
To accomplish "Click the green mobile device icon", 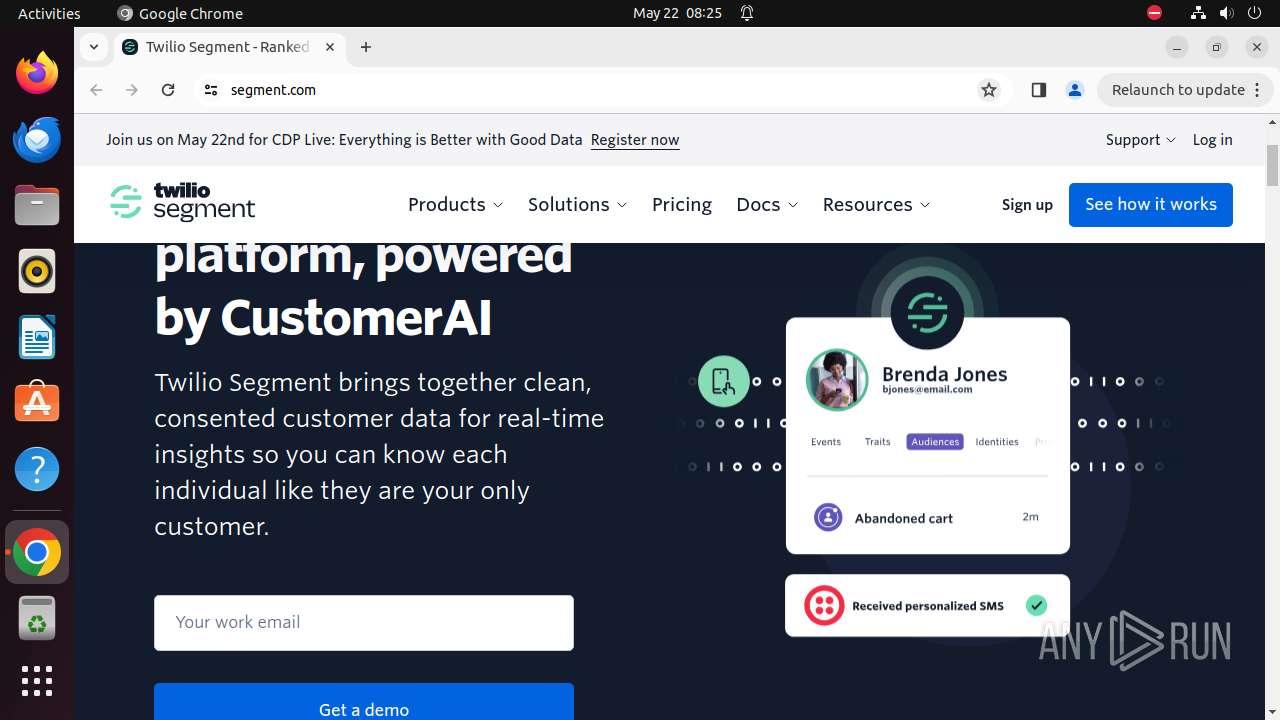I will pyautogui.click(x=724, y=381).
